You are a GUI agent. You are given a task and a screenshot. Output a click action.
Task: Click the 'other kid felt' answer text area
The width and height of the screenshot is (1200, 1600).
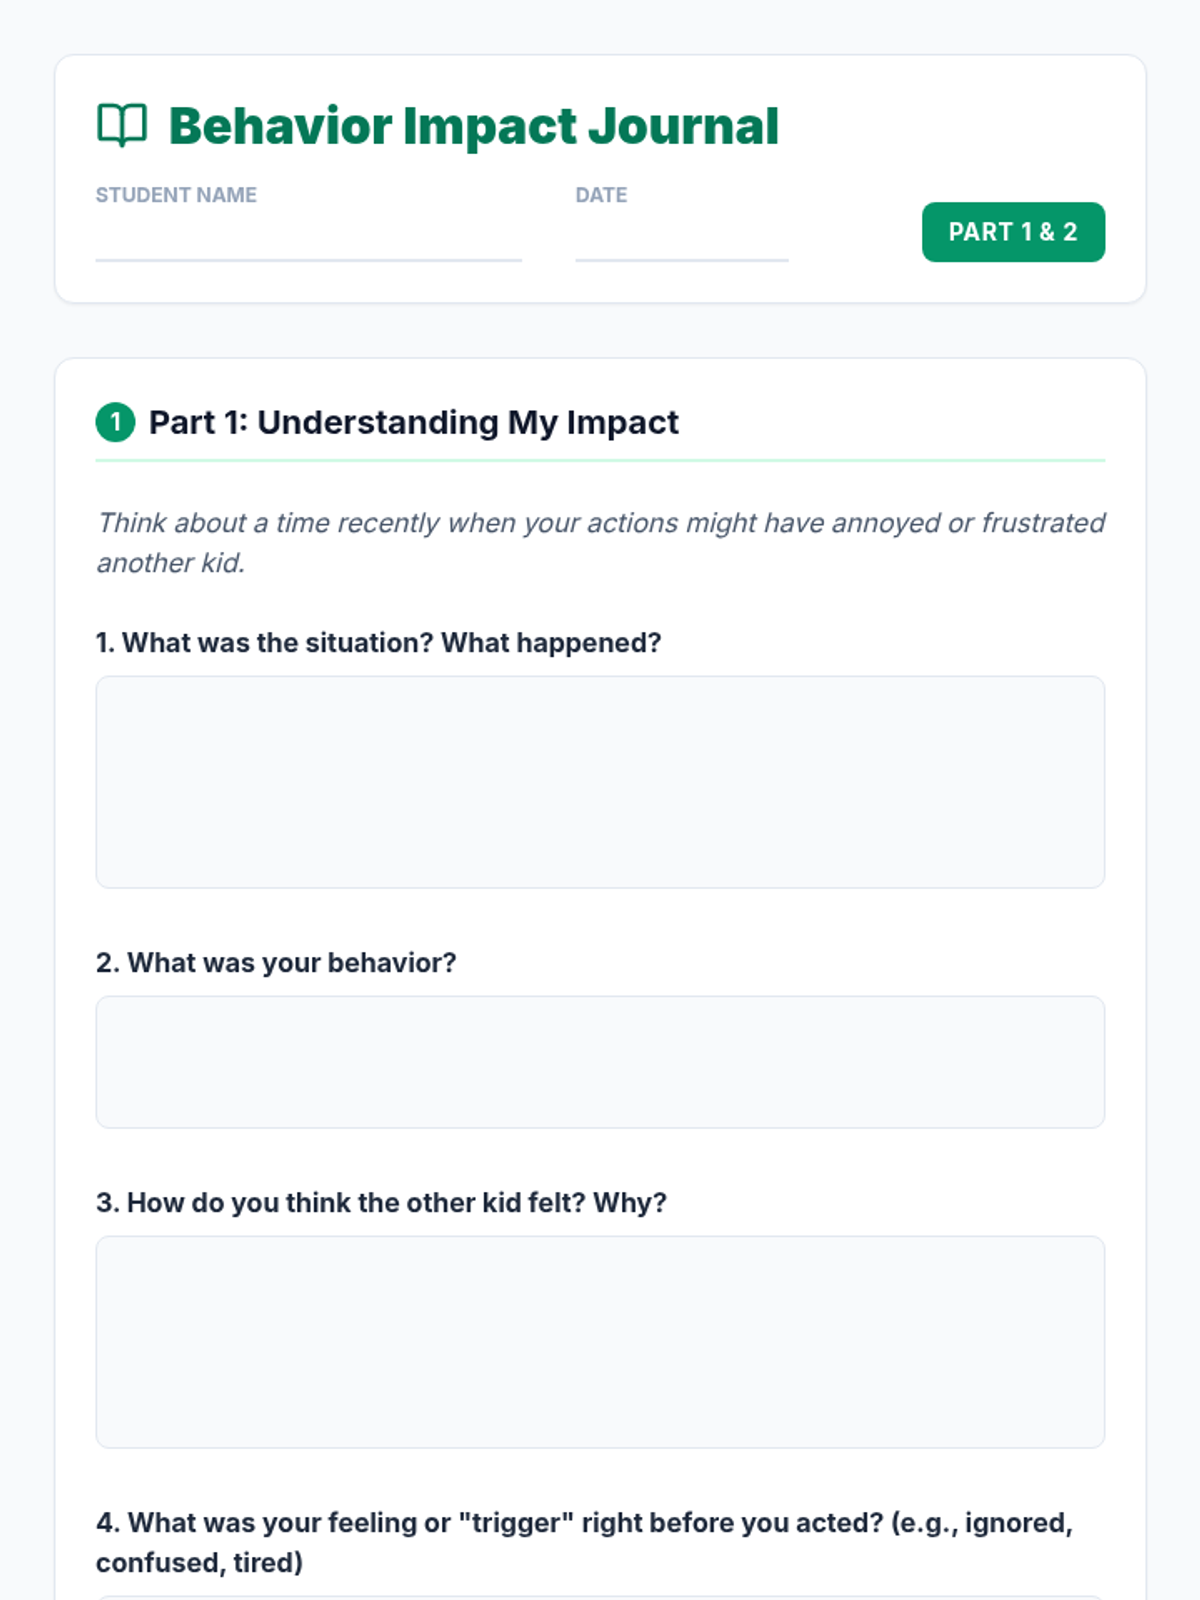point(600,1342)
